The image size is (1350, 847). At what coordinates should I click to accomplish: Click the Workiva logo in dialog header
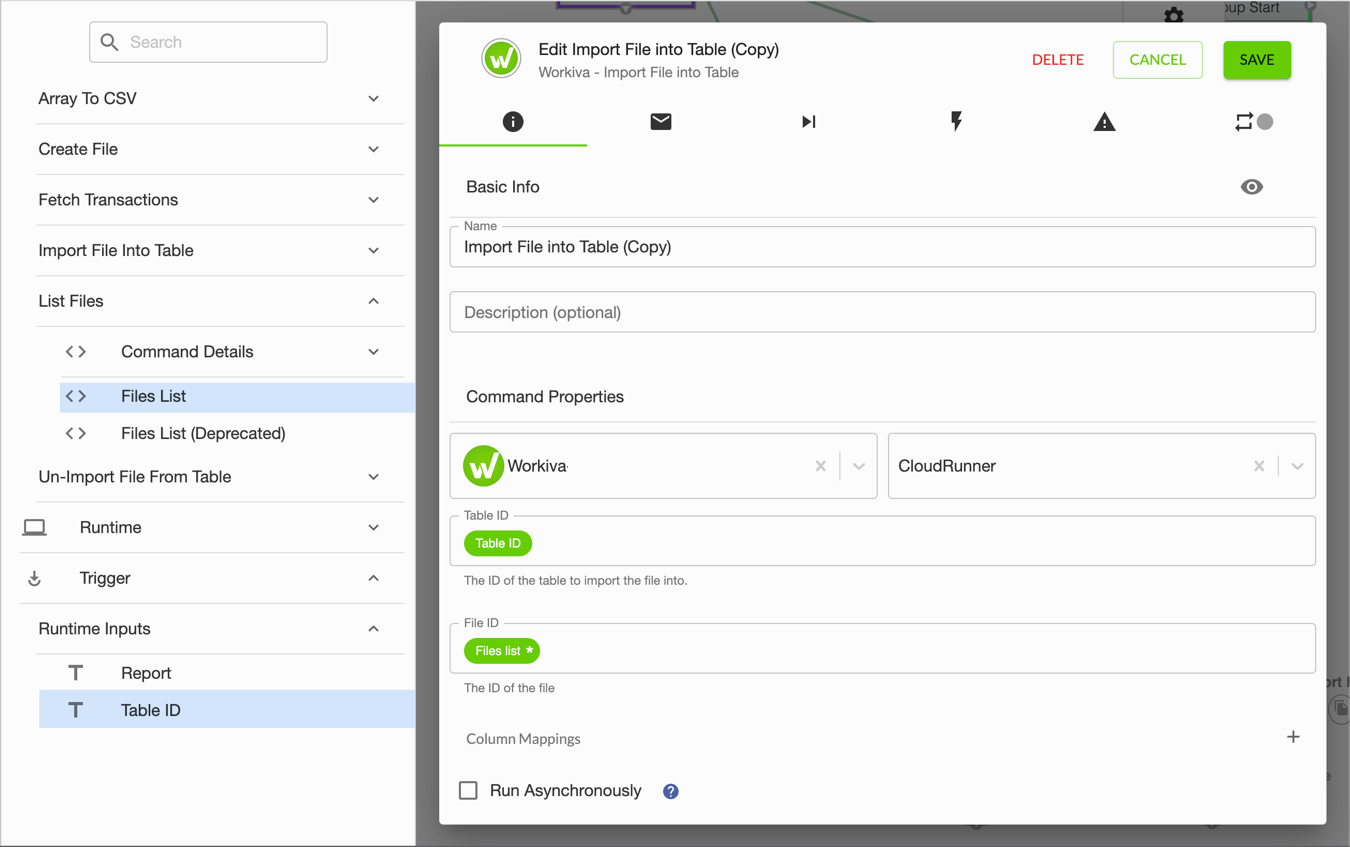(x=501, y=59)
